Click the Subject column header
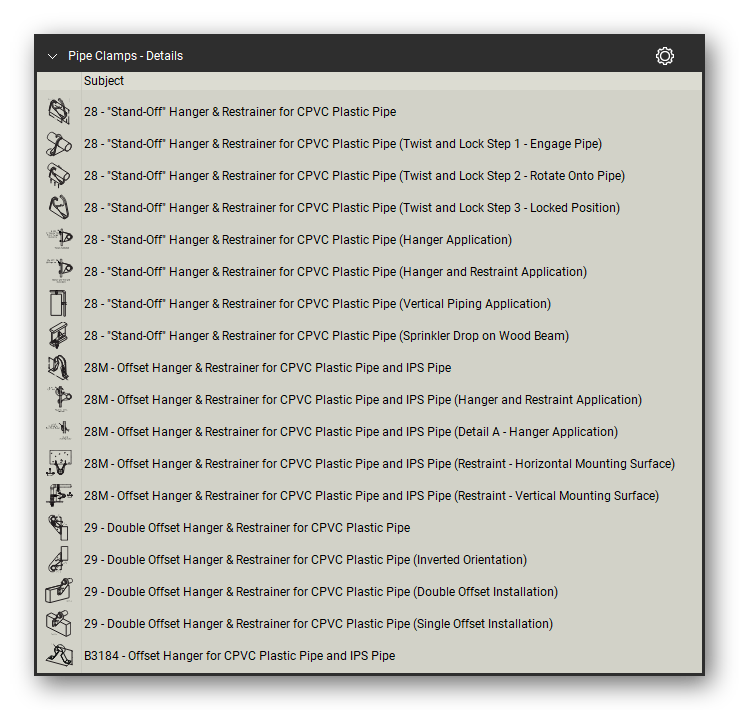The image size is (739, 710). (104, 81)
